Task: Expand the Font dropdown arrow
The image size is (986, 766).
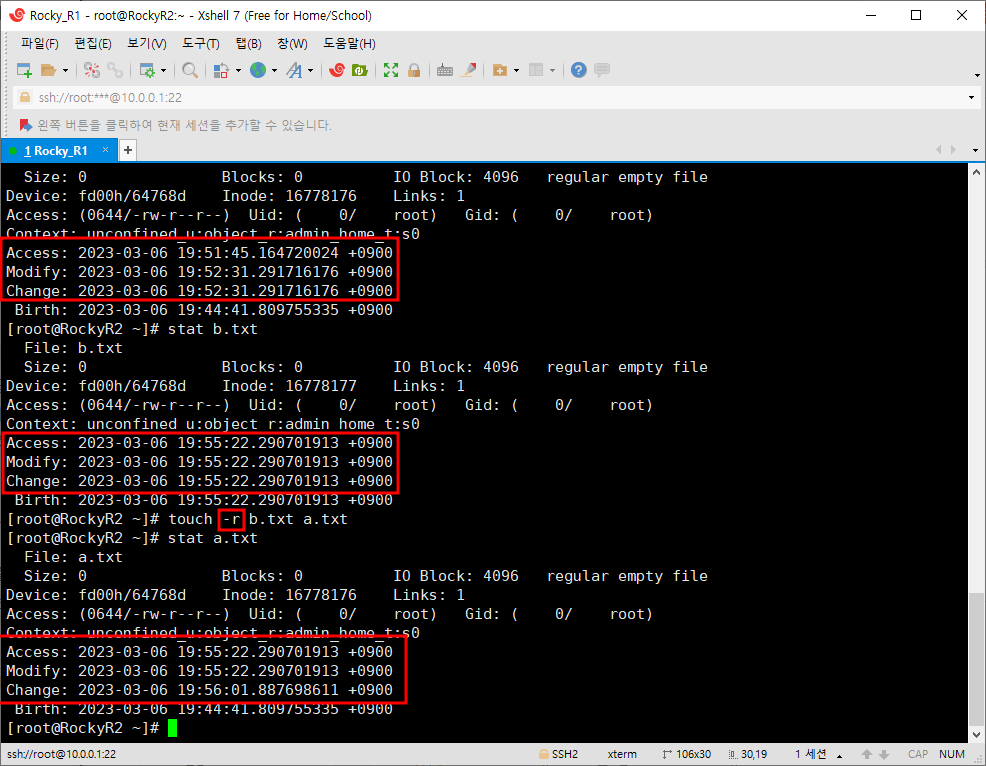Action: 311,70
